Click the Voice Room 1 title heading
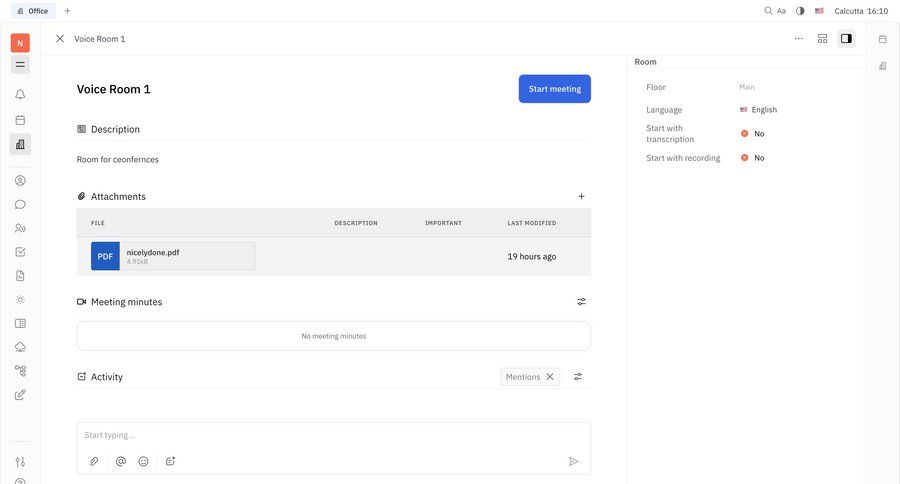Viewport: 900px width, 484px height. point(114,89)
